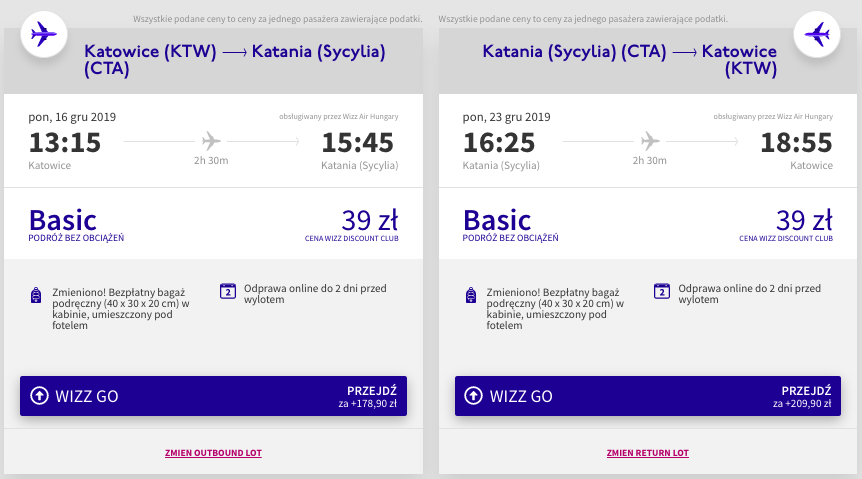Click the grey plane icon on 13:15 flight line
Image resolution: width=862 pixels, height=479 pixels.
(x=211, y=141)
